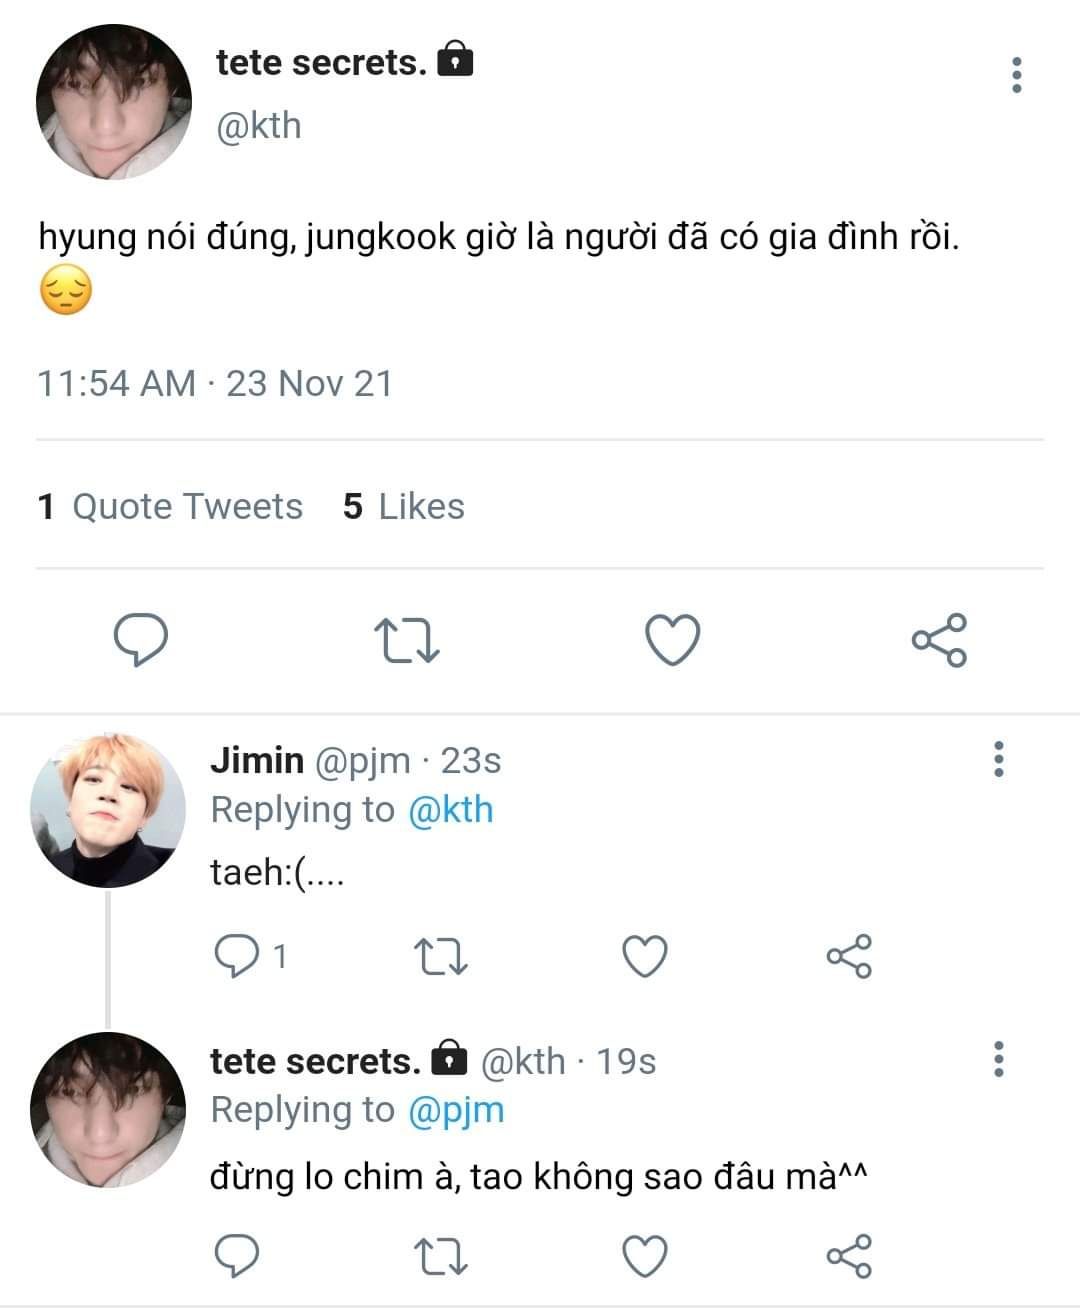Image resolution: width=1080 pixels, height=1308 pixels.
Task: Like the 'đừng lo chim à' reply
Action: pos(645,1256)
